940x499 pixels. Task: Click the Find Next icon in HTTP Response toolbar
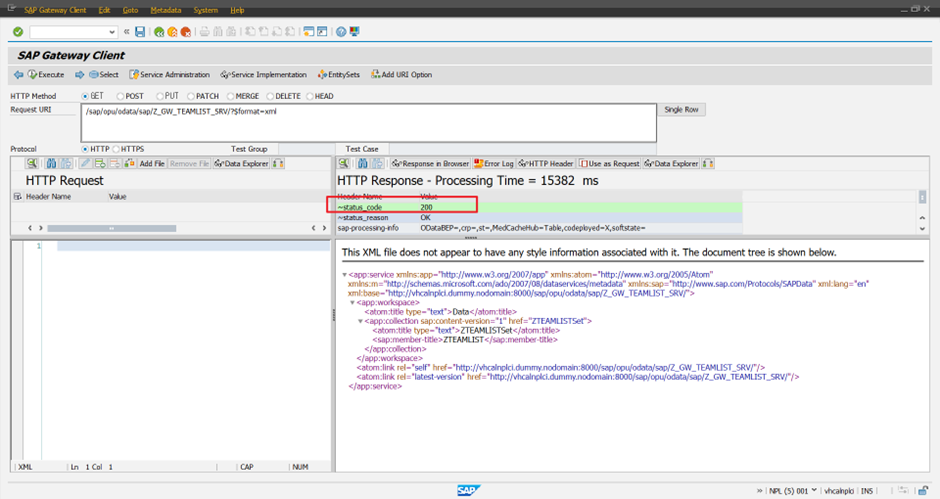point(377,163)
